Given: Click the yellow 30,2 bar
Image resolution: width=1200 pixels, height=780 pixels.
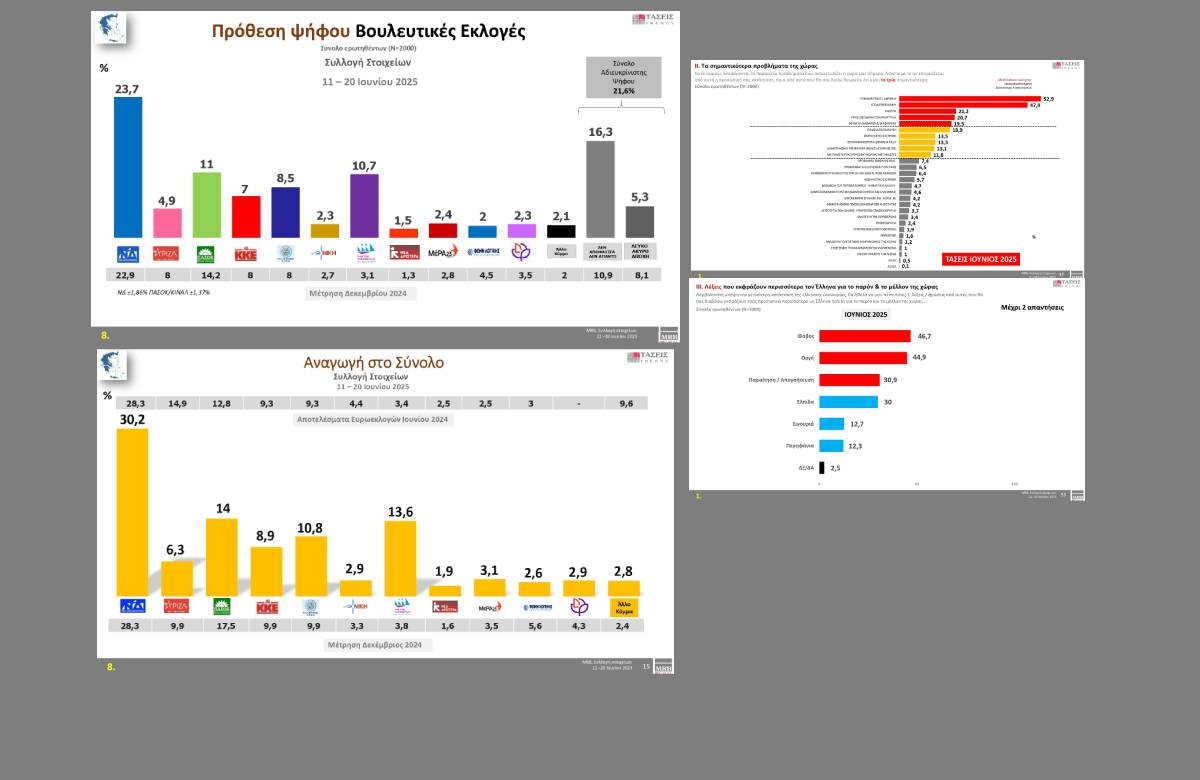Looking at the screenshot, I should pos(132,512).
